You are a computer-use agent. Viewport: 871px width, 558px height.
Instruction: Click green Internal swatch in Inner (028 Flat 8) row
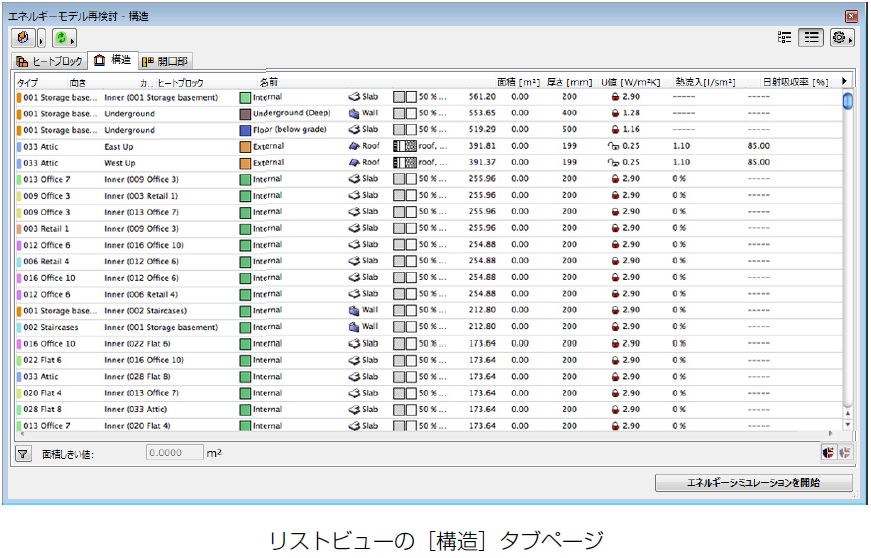245,377
